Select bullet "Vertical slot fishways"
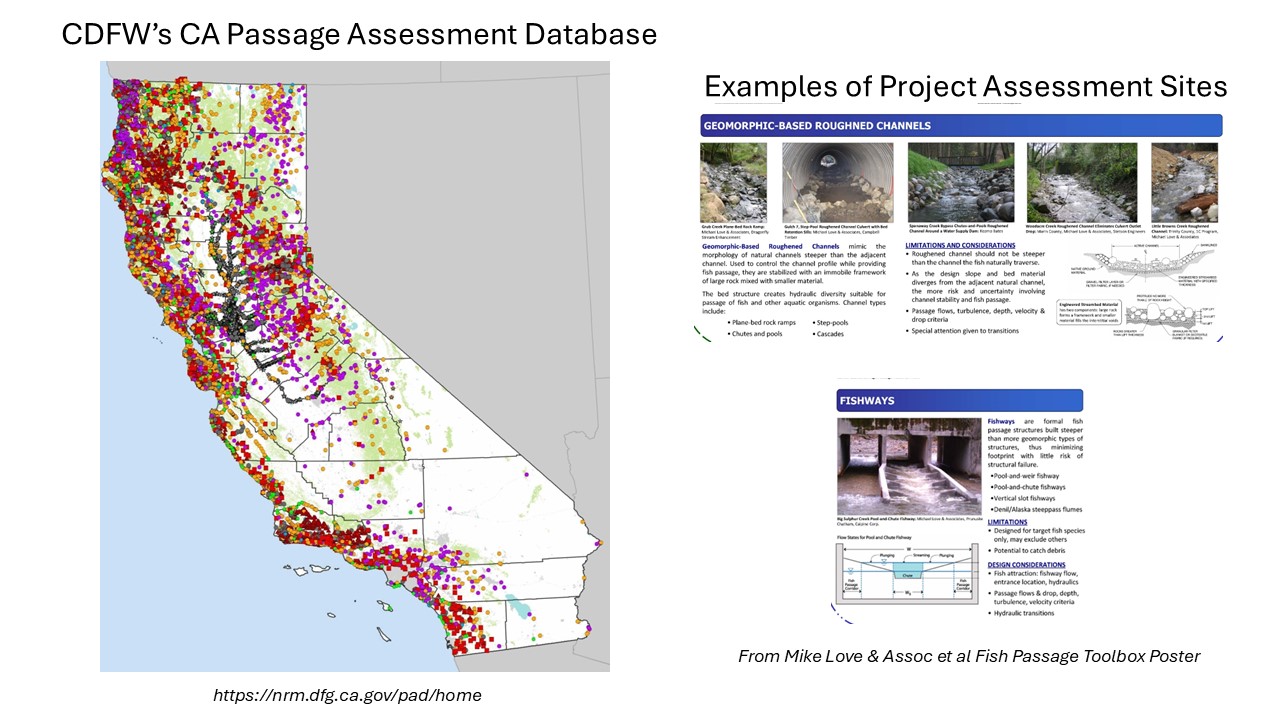 pyautogui.click(x=1024, y=499)
